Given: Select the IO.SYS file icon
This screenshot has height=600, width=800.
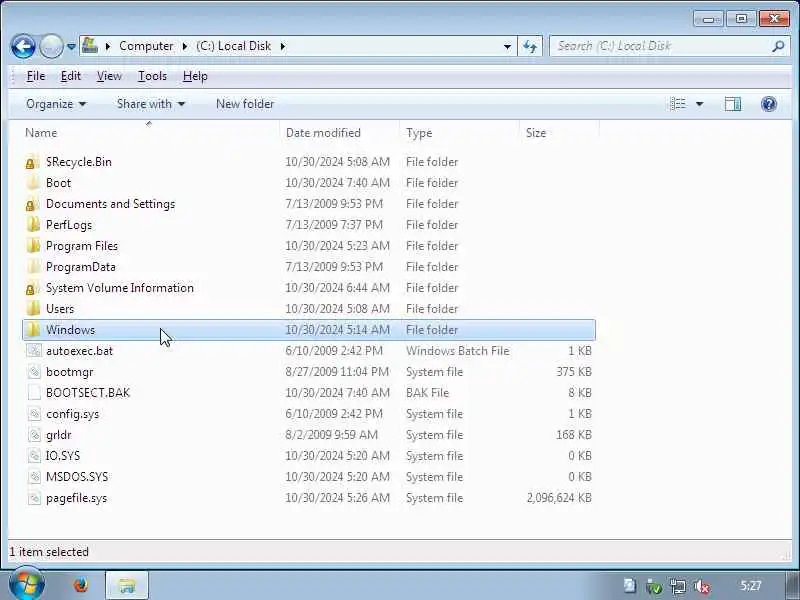Looking at the screenshot, I should tap(34, 456).
